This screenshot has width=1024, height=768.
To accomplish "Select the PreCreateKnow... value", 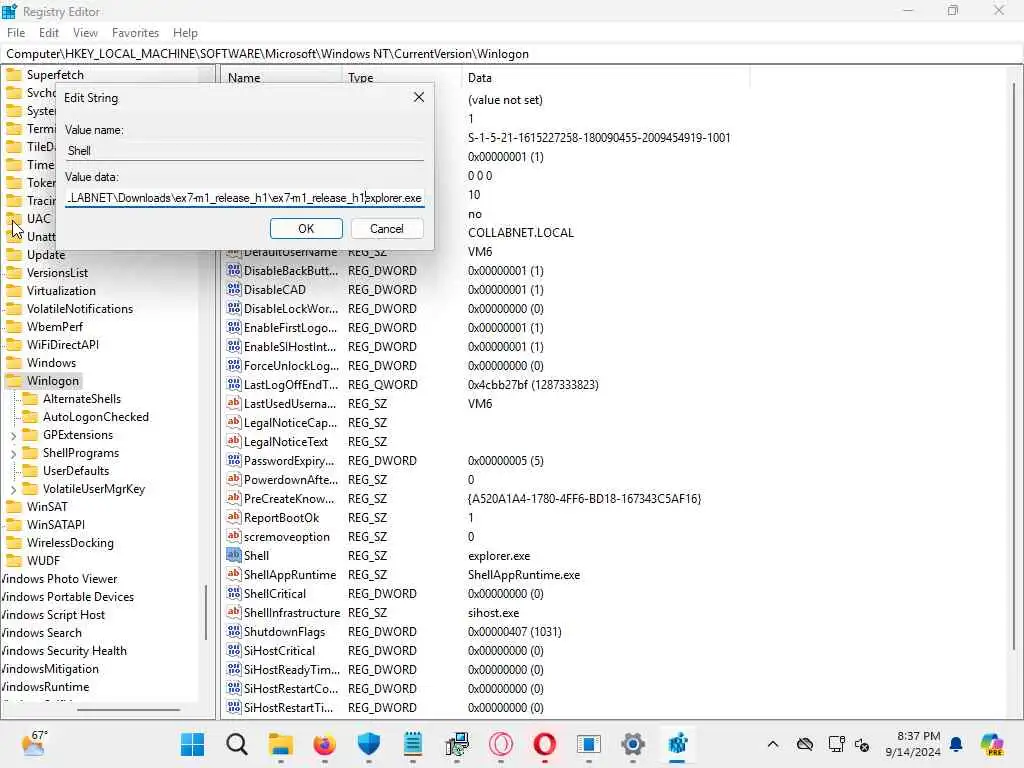I will point(289,498).
